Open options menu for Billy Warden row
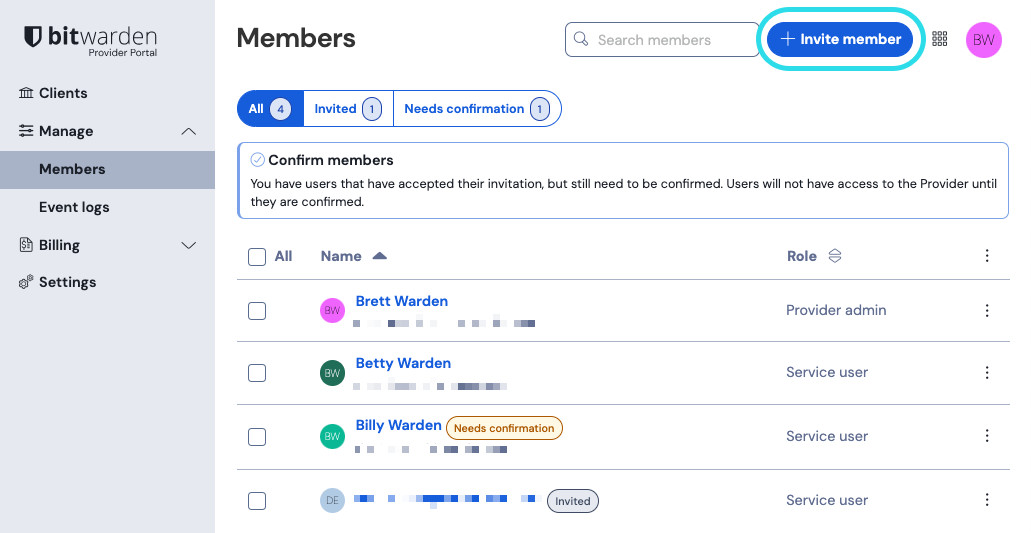Viewport: 1031px width, 533px height. (x=986, y=436)
